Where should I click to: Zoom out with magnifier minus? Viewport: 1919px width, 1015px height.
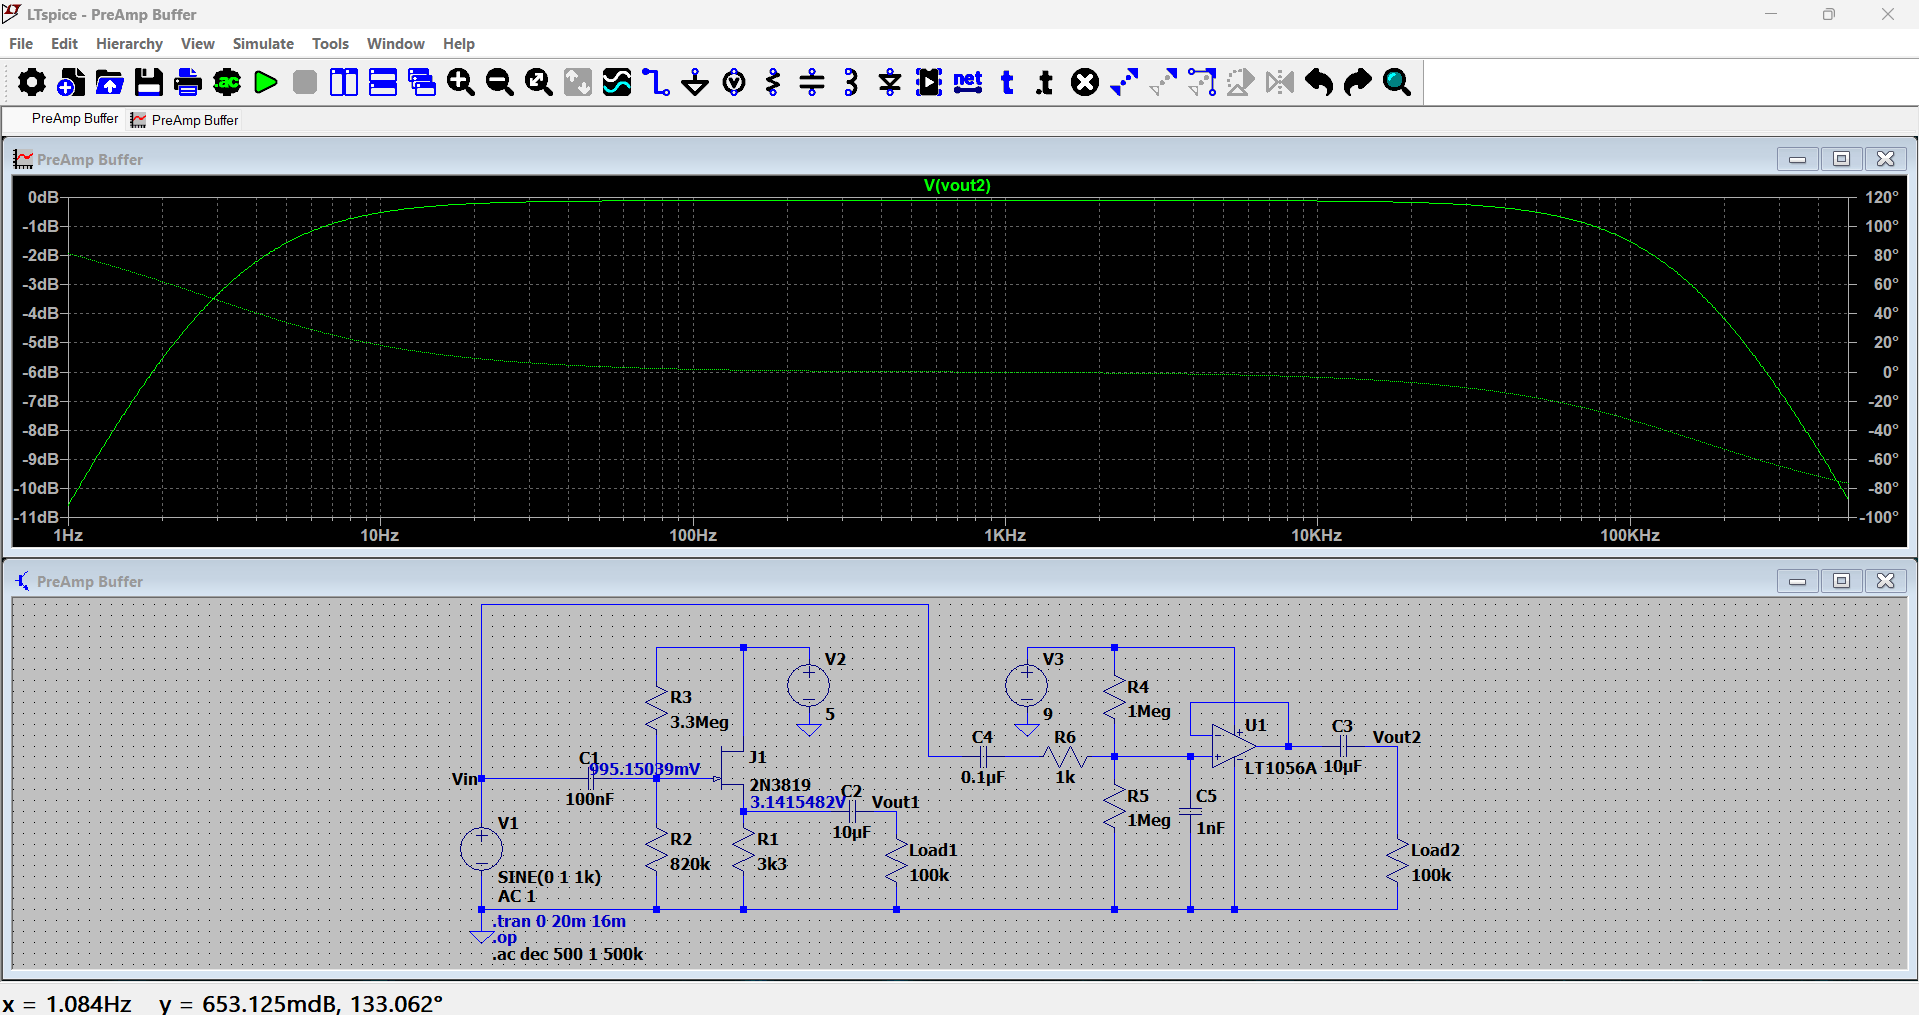coord(500,82)
